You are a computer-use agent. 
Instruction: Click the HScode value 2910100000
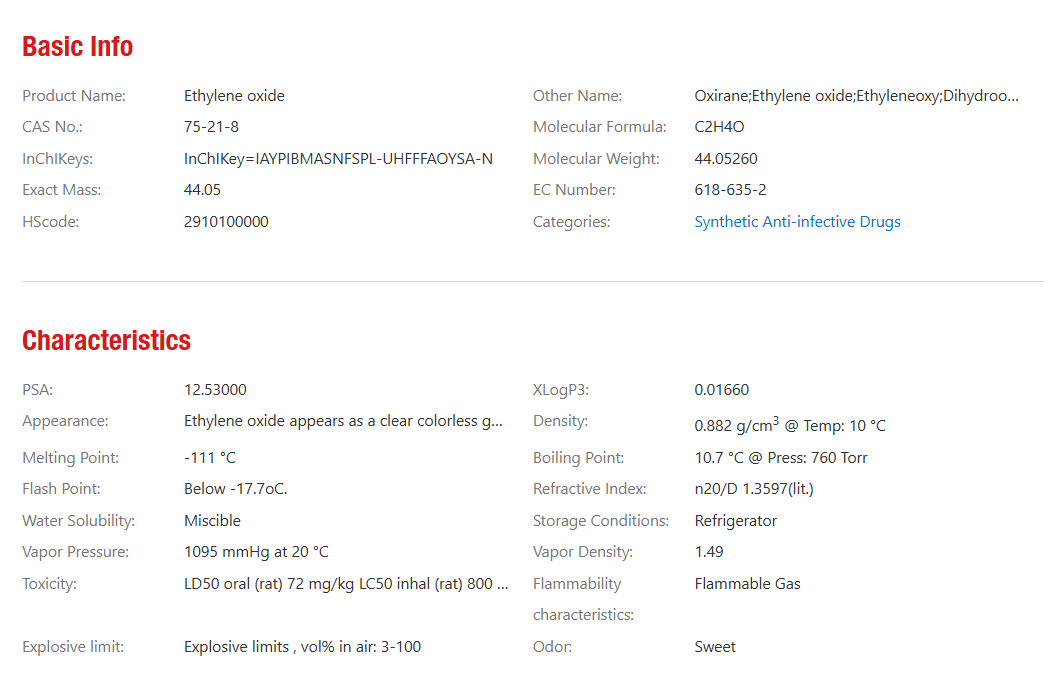click(226, 222)
